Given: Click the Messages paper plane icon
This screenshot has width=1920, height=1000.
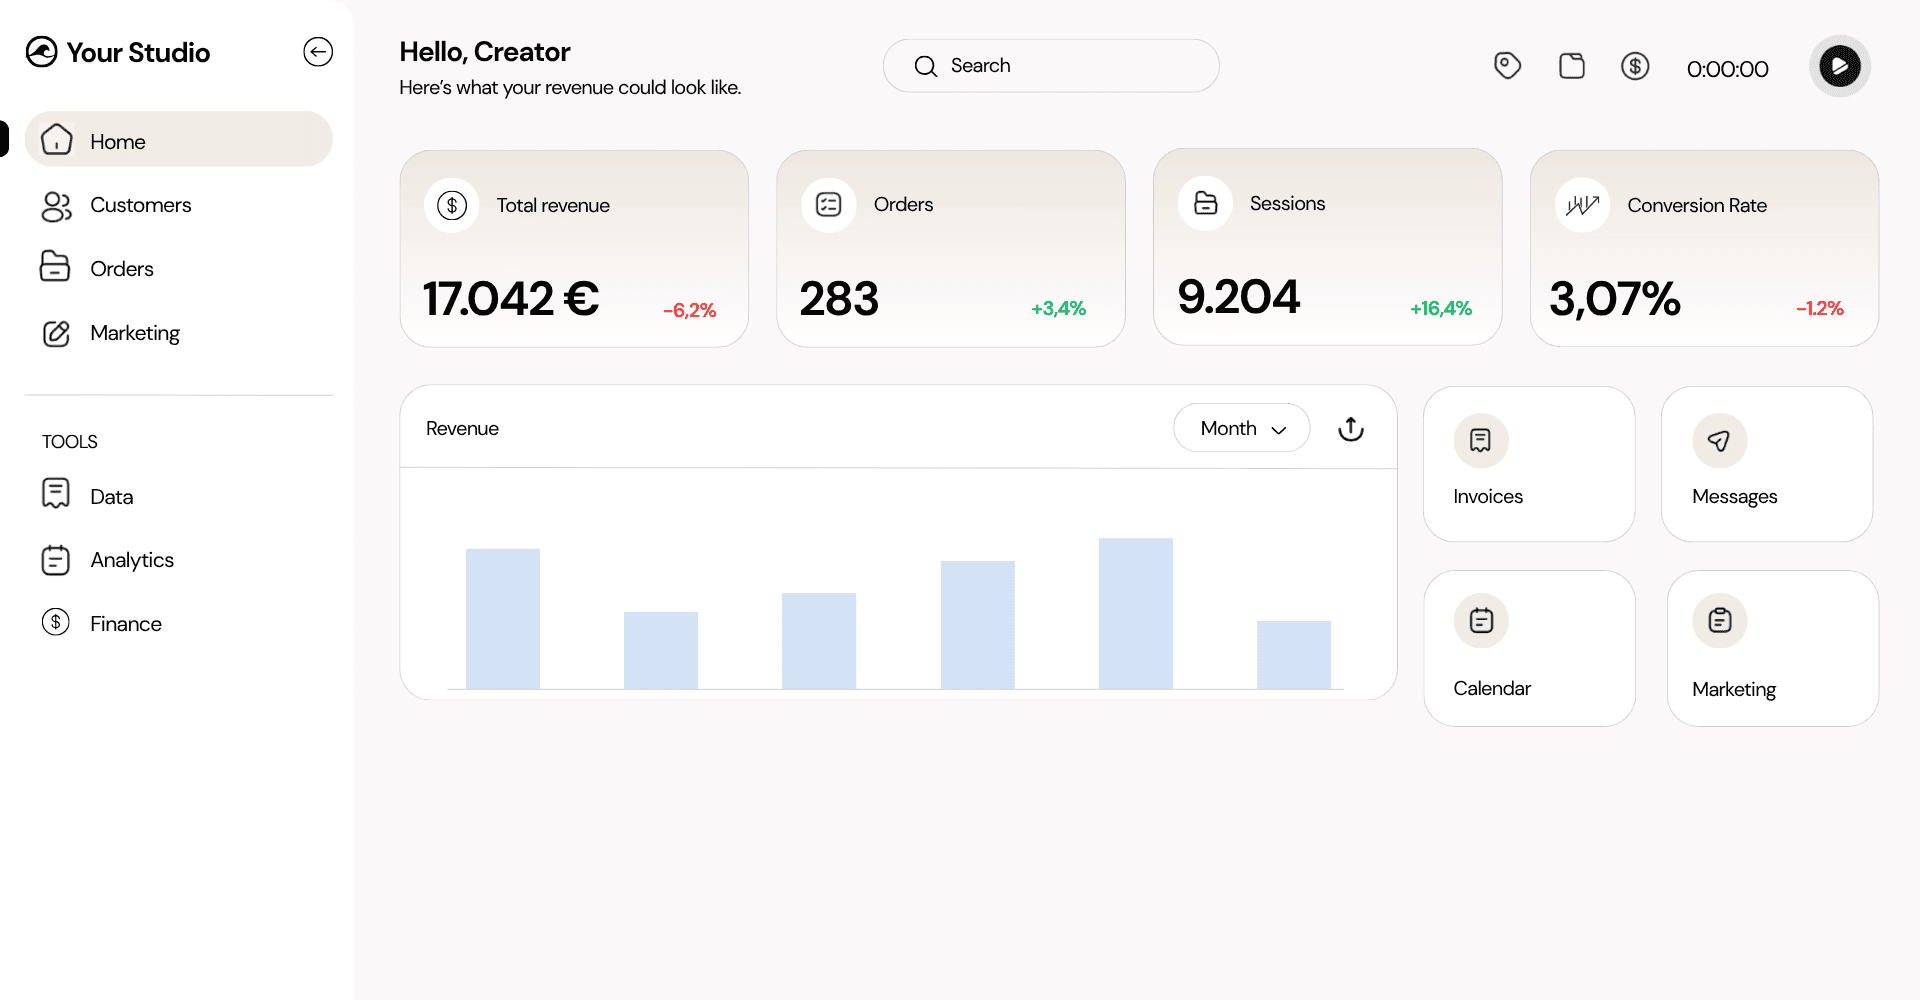Looking at the screenshot, I should 1720,440.
